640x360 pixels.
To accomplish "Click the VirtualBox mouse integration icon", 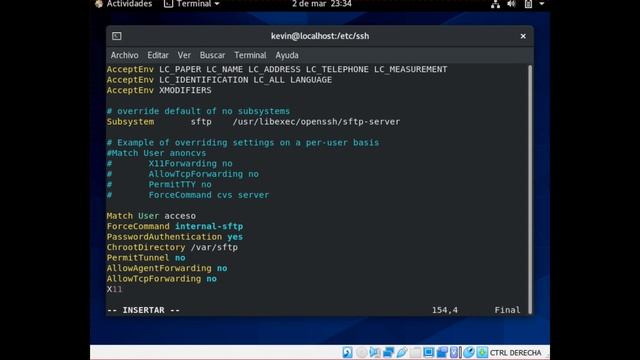I will coord(469,352).
